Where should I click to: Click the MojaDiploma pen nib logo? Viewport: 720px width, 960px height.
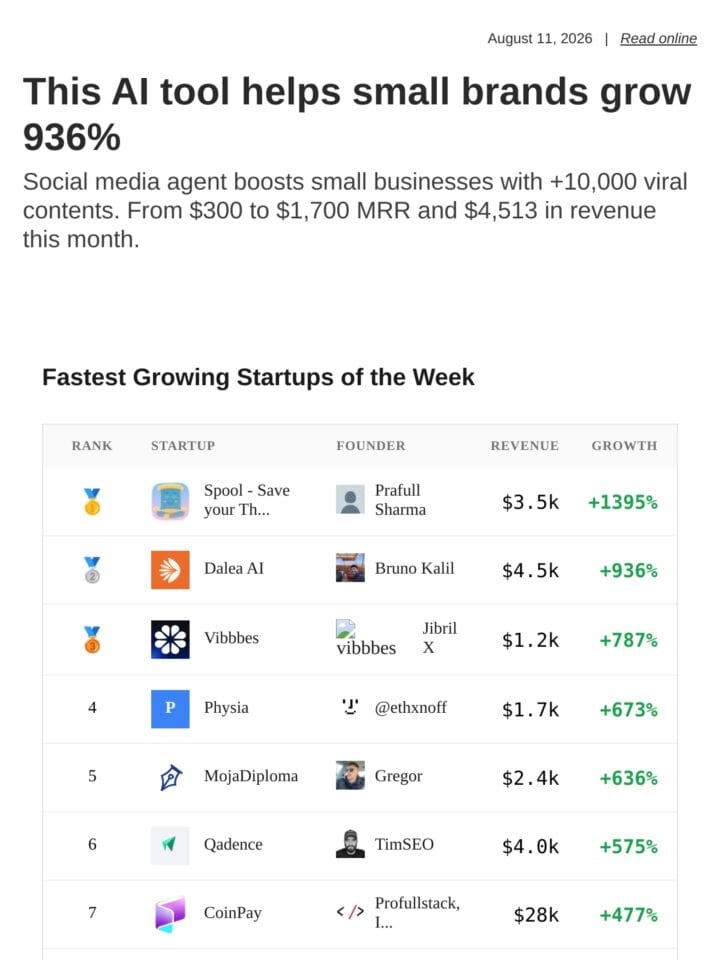click(x=170, y=777)
